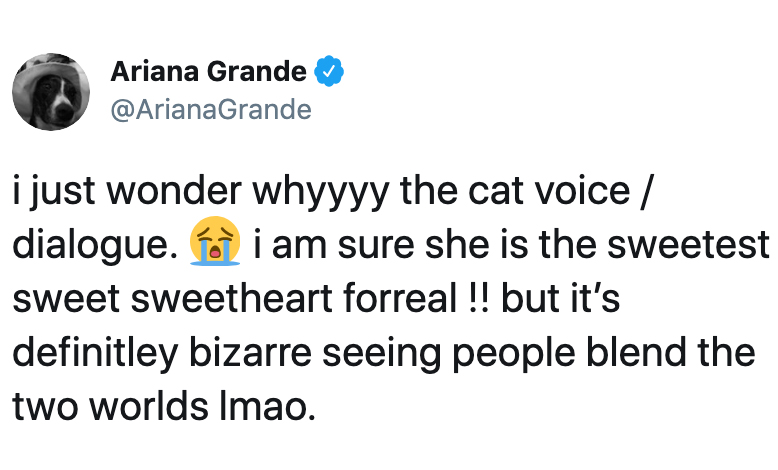
Task: Click the double exclamation marks after "forreal"
Action: (x=479, y=299)
